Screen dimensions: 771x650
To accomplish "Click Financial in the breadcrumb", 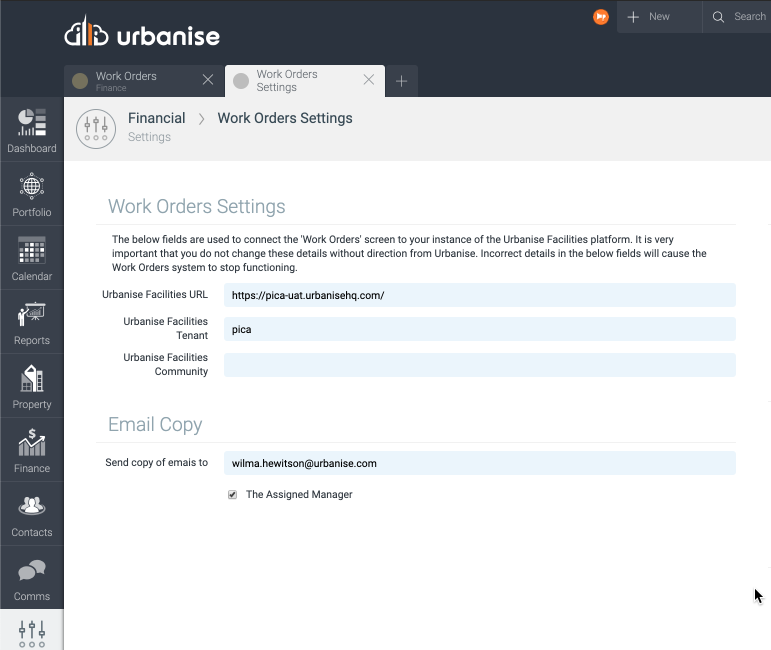I will (156, 118).
